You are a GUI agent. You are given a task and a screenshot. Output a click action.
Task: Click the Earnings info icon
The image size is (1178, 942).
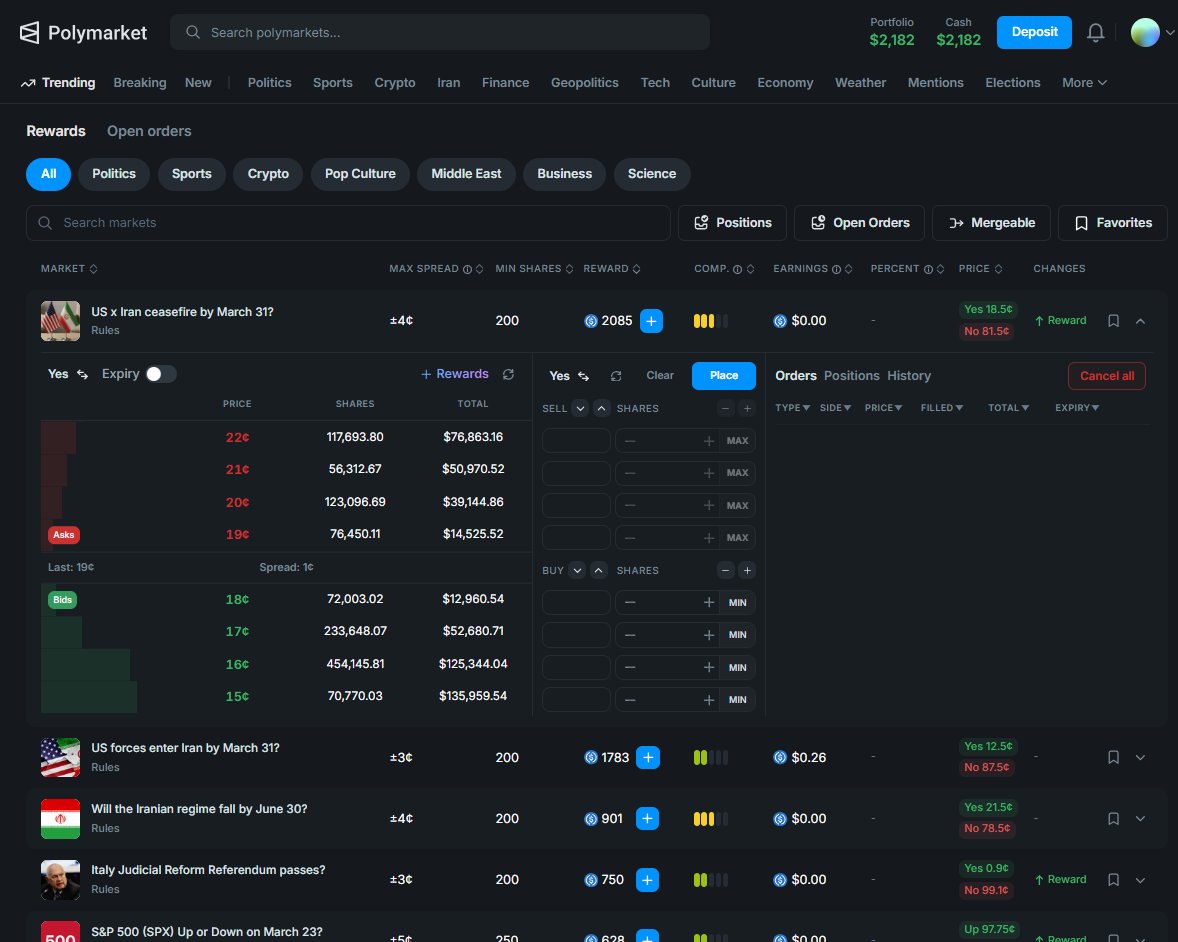(836, 269)
